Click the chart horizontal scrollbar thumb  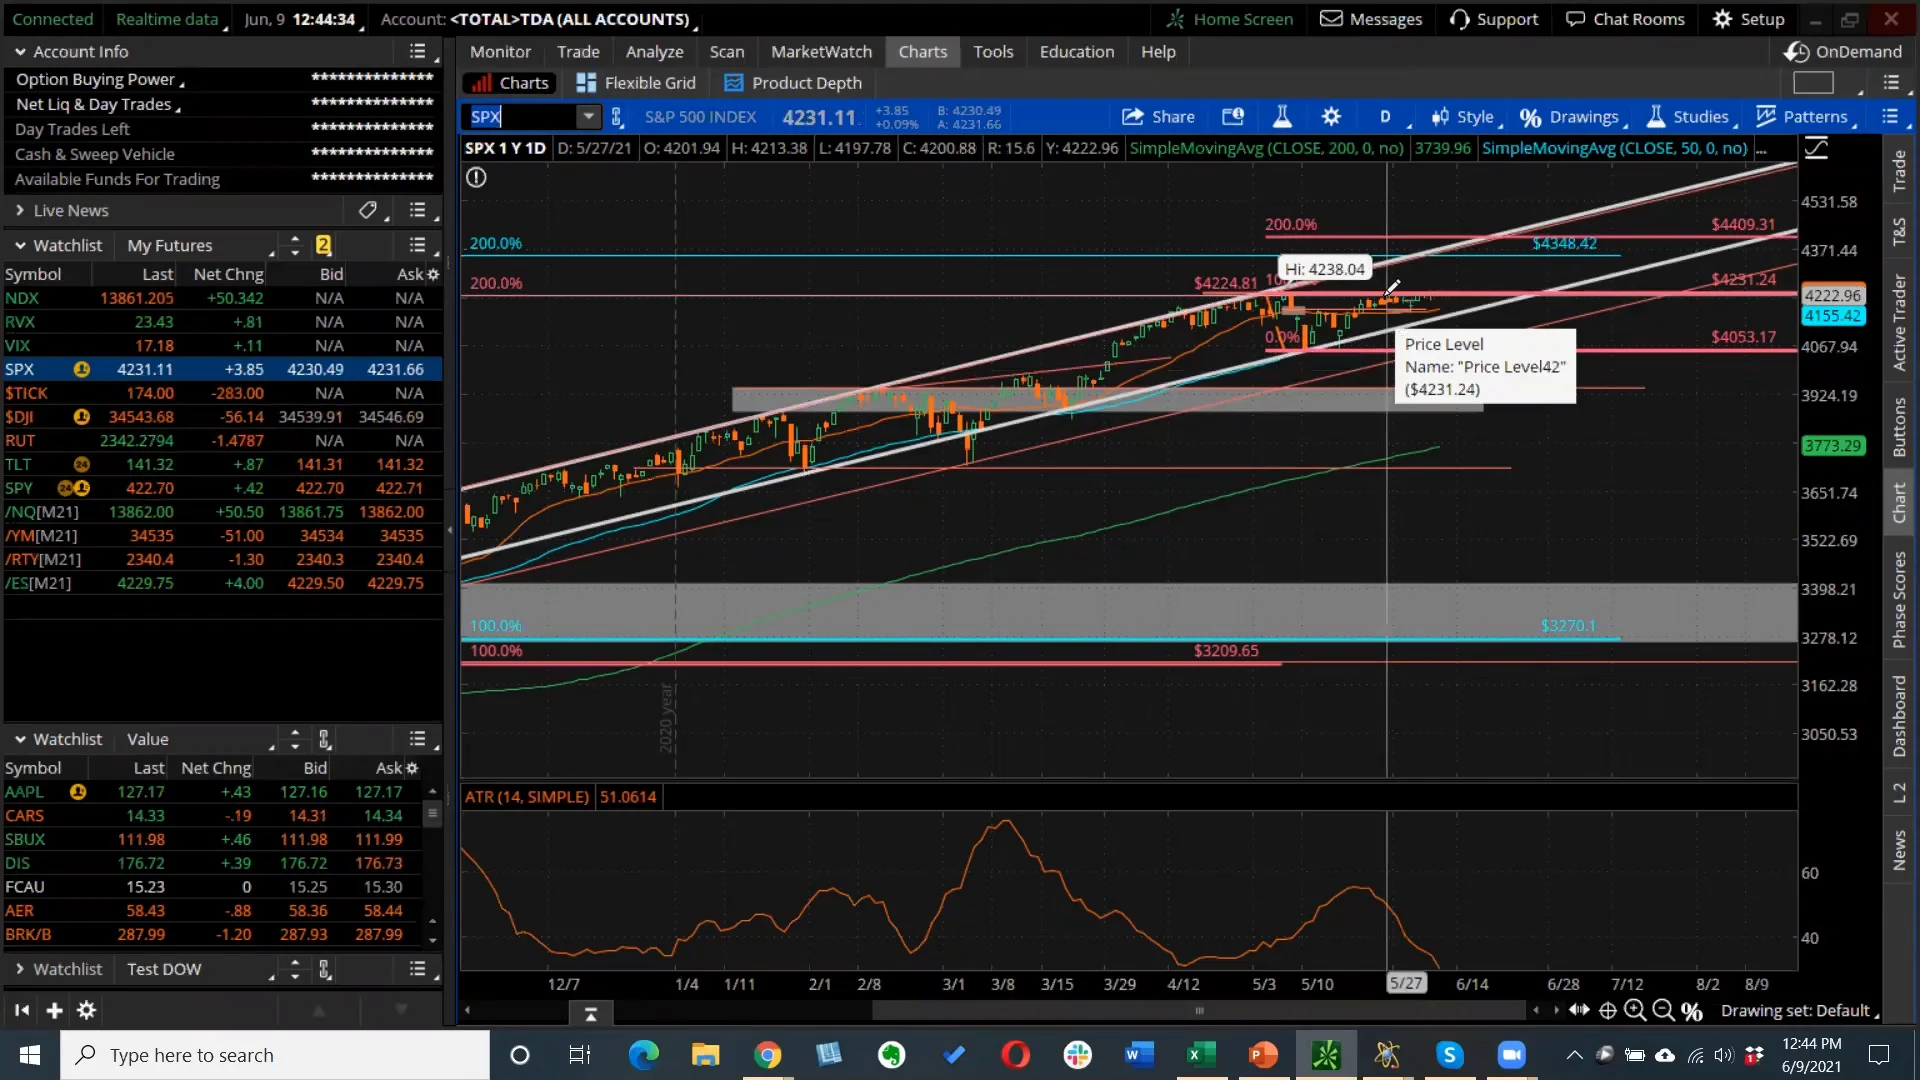tap(1198, 1011)
